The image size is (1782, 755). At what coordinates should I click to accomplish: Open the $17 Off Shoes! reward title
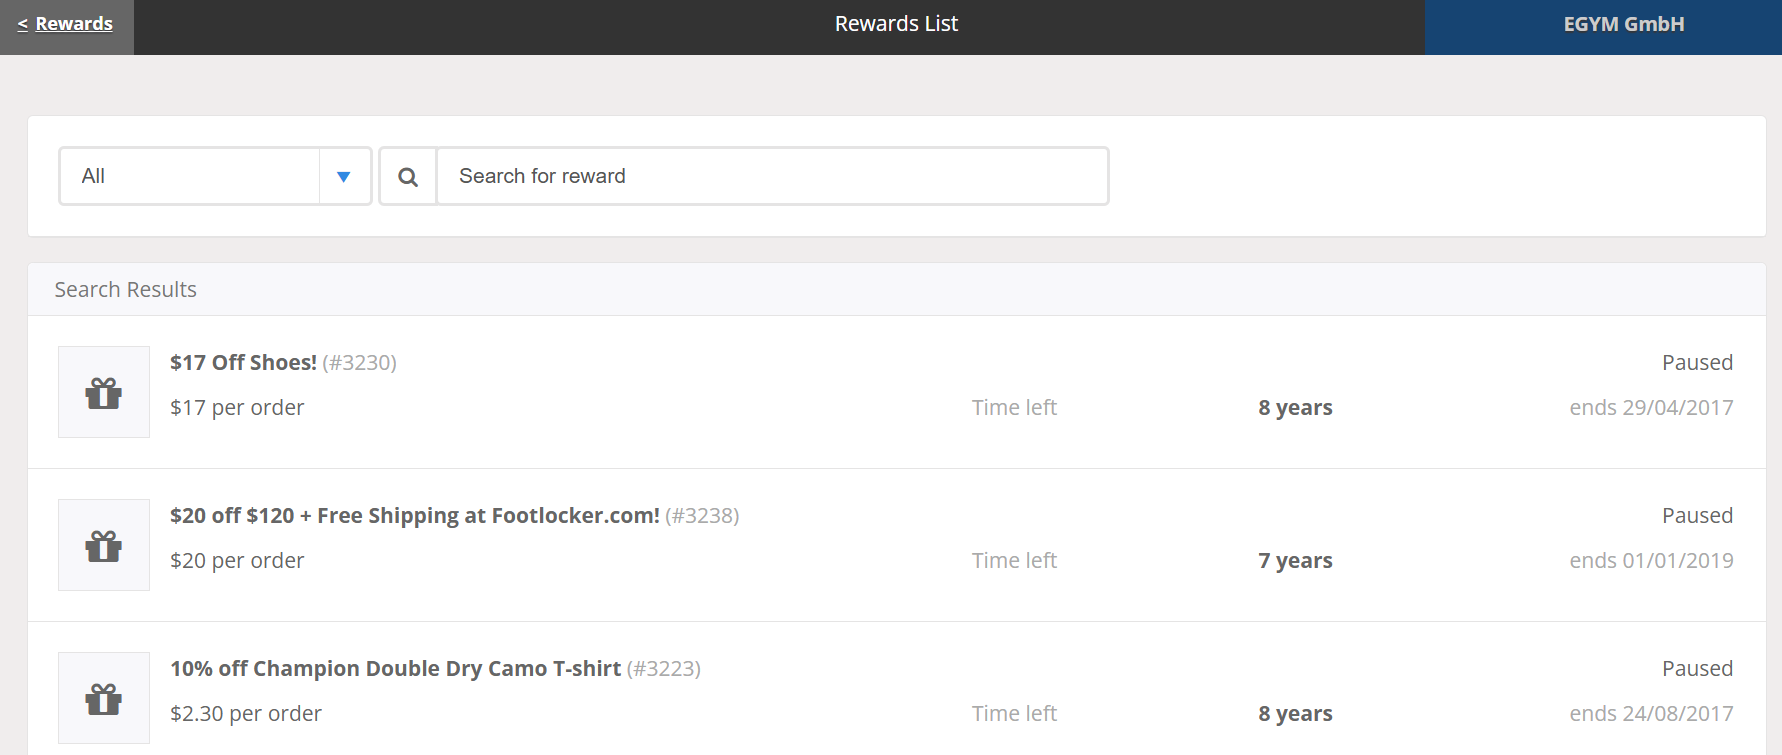pyautogui.click(x=243, y=363)
